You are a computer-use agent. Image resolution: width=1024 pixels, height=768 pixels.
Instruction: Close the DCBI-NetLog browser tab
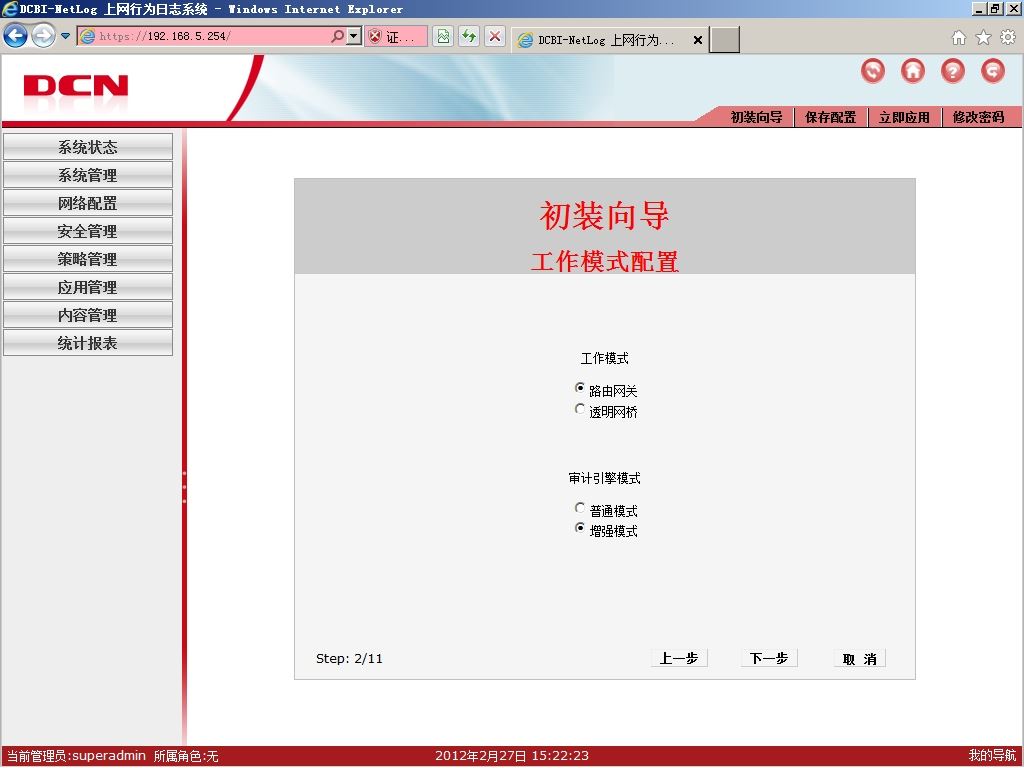[x=697, y=40]
